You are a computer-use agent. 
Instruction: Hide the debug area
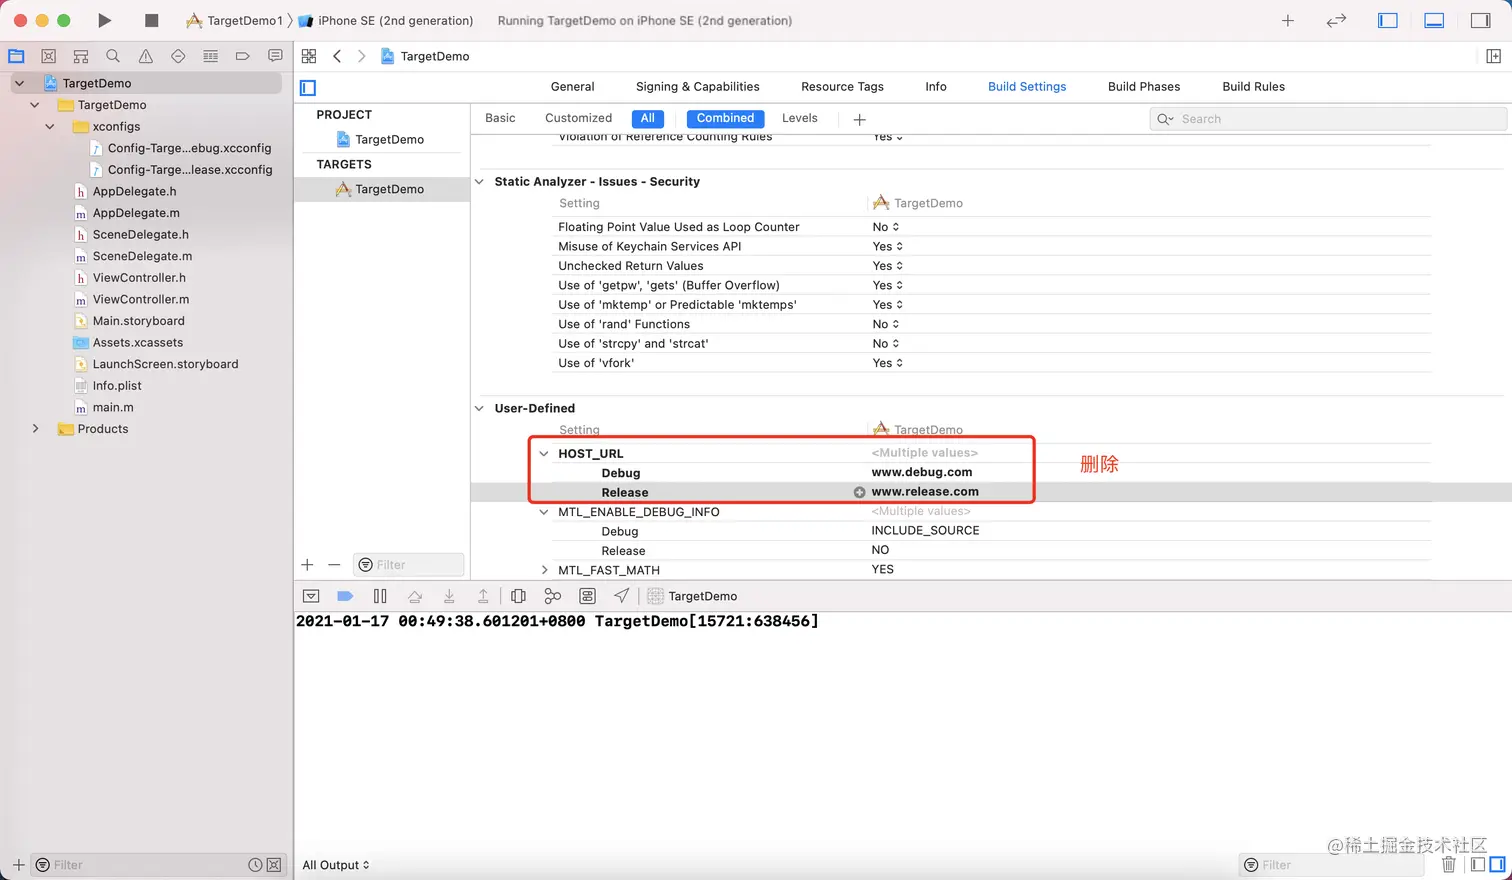click(x=311, y=596)
